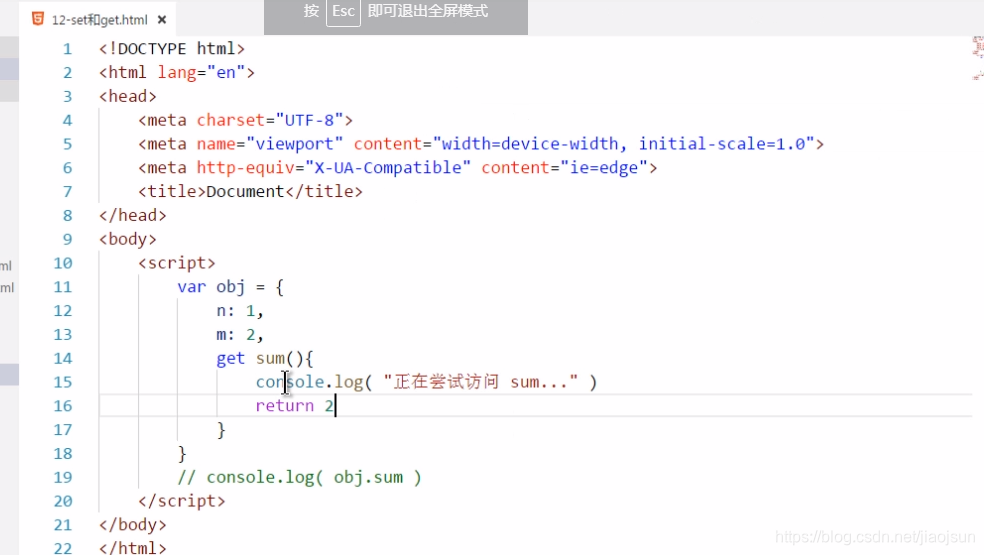The image size is (984, 555).
Task: Click the closing brace on line 17
Action: coord(221,430)
